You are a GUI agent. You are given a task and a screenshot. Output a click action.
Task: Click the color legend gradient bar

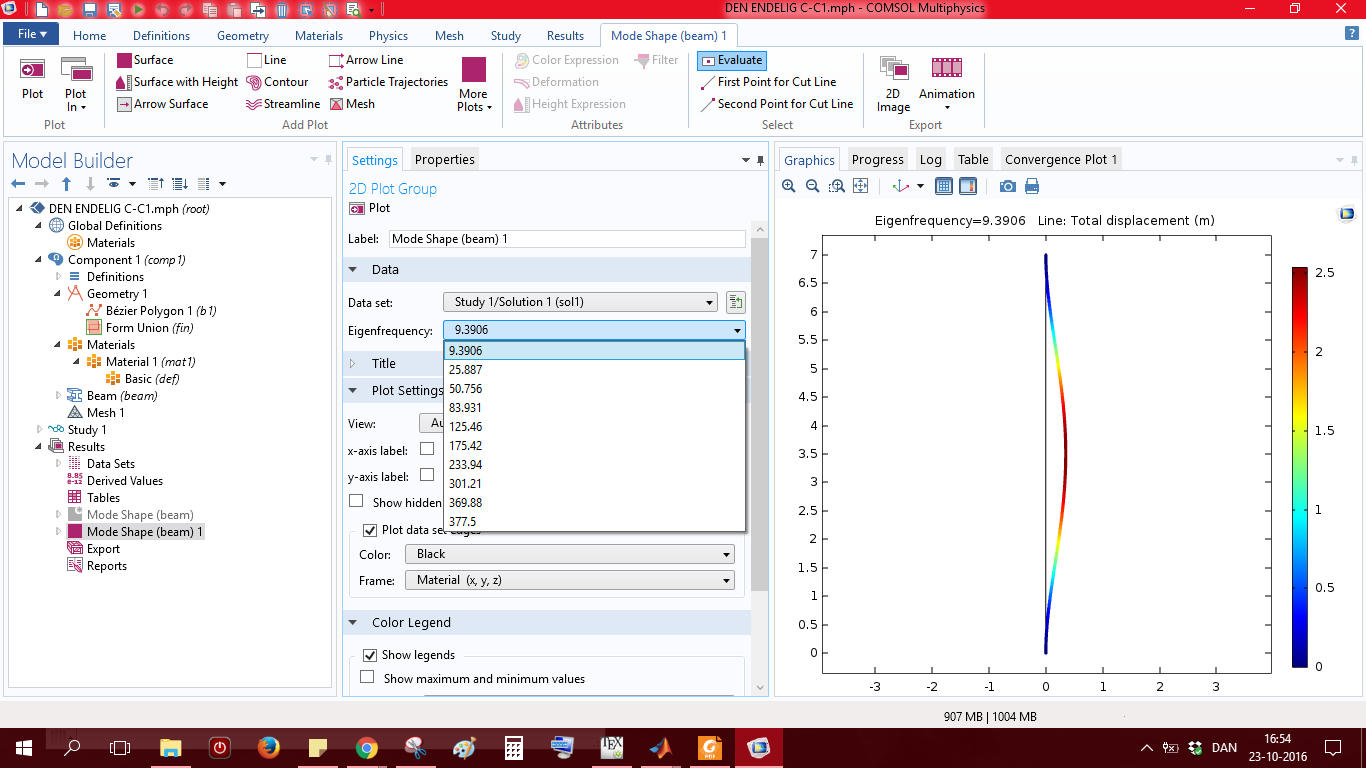(x=1299, y=466)
